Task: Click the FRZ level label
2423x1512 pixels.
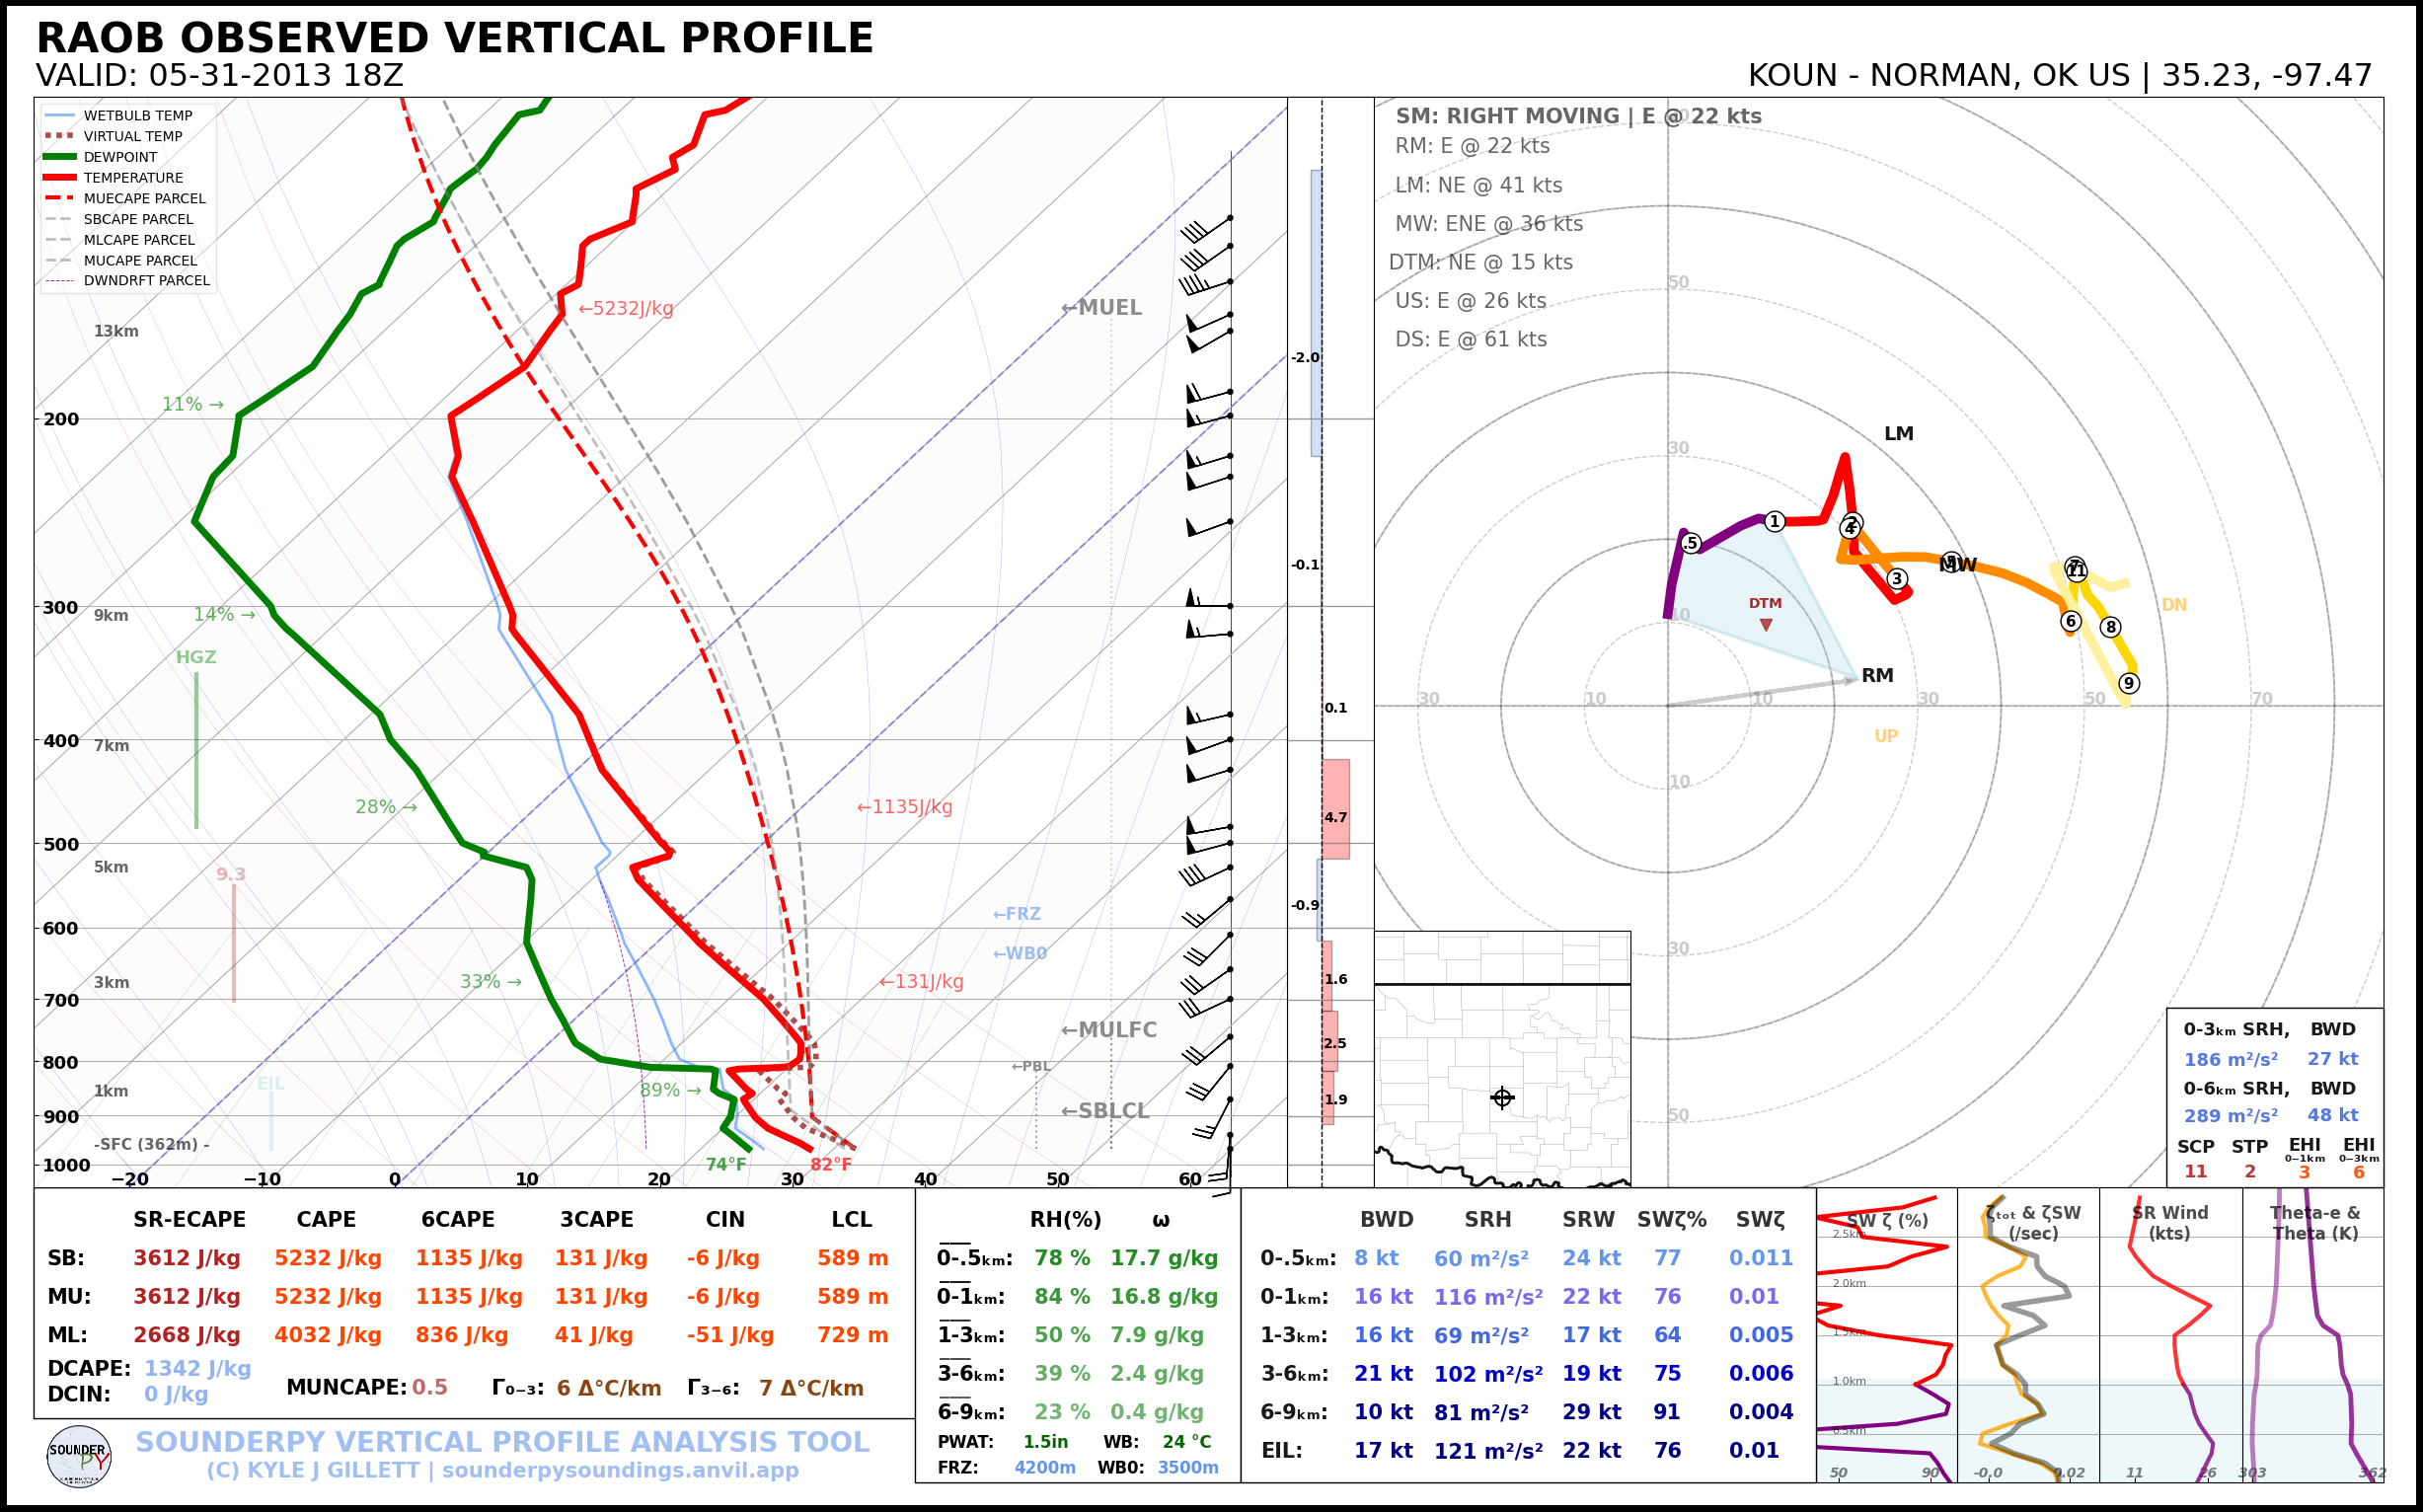Action: coord(1017,914)
